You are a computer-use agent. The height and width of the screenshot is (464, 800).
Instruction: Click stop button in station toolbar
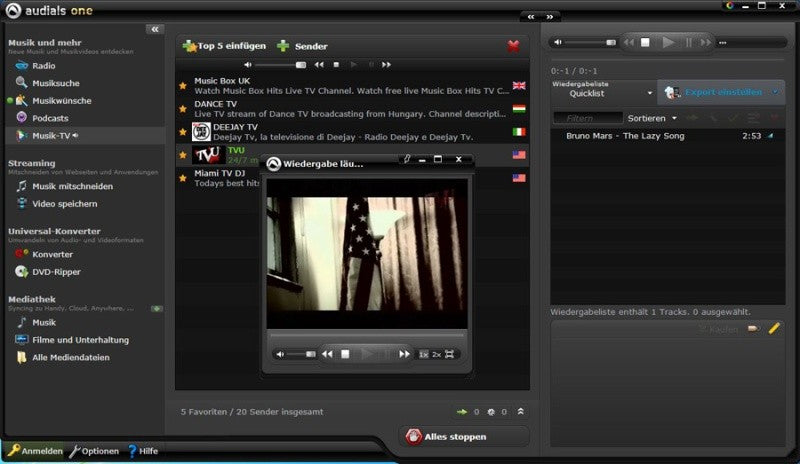(x=336, y=65)
